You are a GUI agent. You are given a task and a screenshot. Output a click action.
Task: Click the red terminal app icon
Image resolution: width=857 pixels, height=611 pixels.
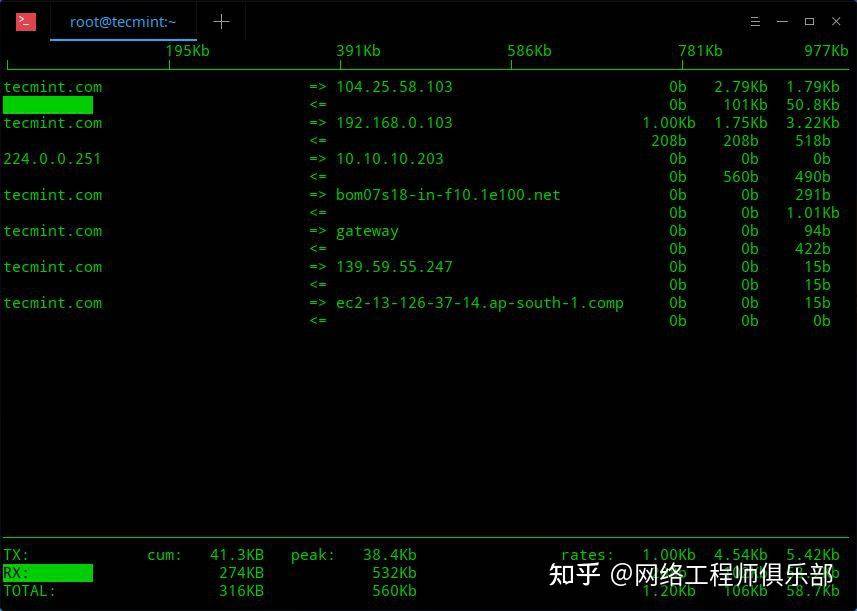pyautogui.click(x=26, y=22)
